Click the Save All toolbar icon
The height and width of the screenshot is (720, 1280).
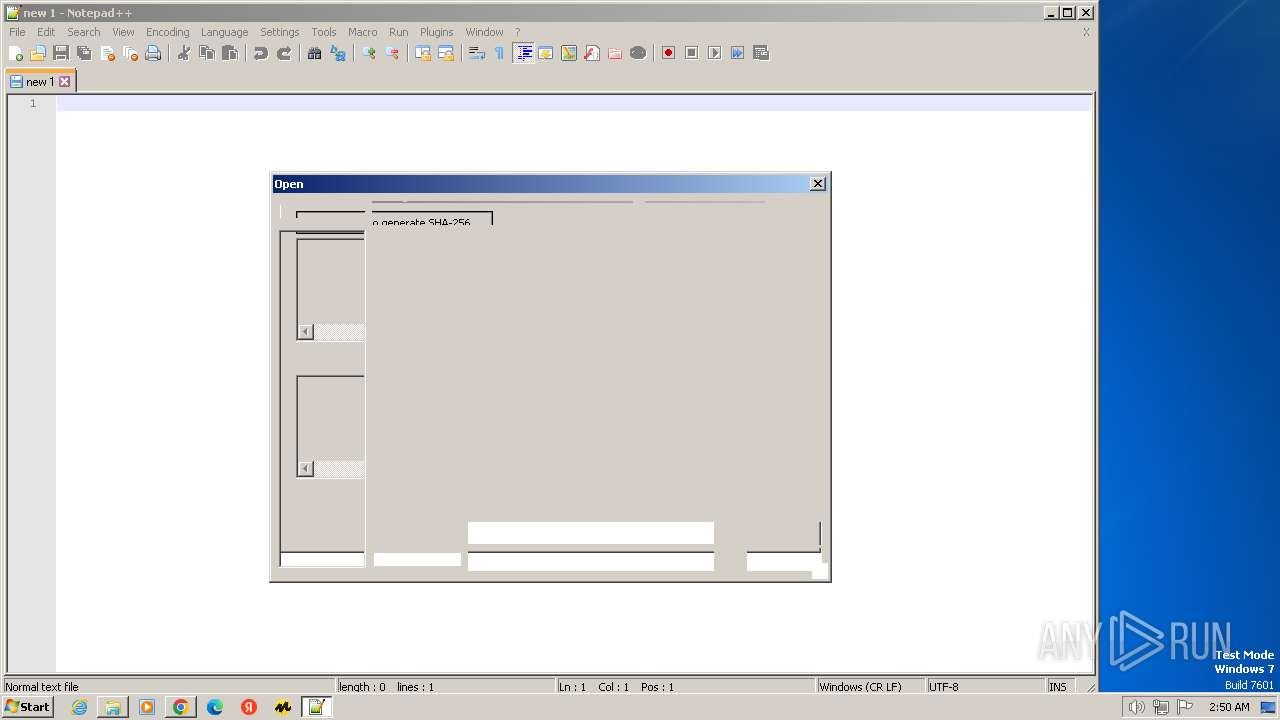pyautogui.click(x=84, y=53)
